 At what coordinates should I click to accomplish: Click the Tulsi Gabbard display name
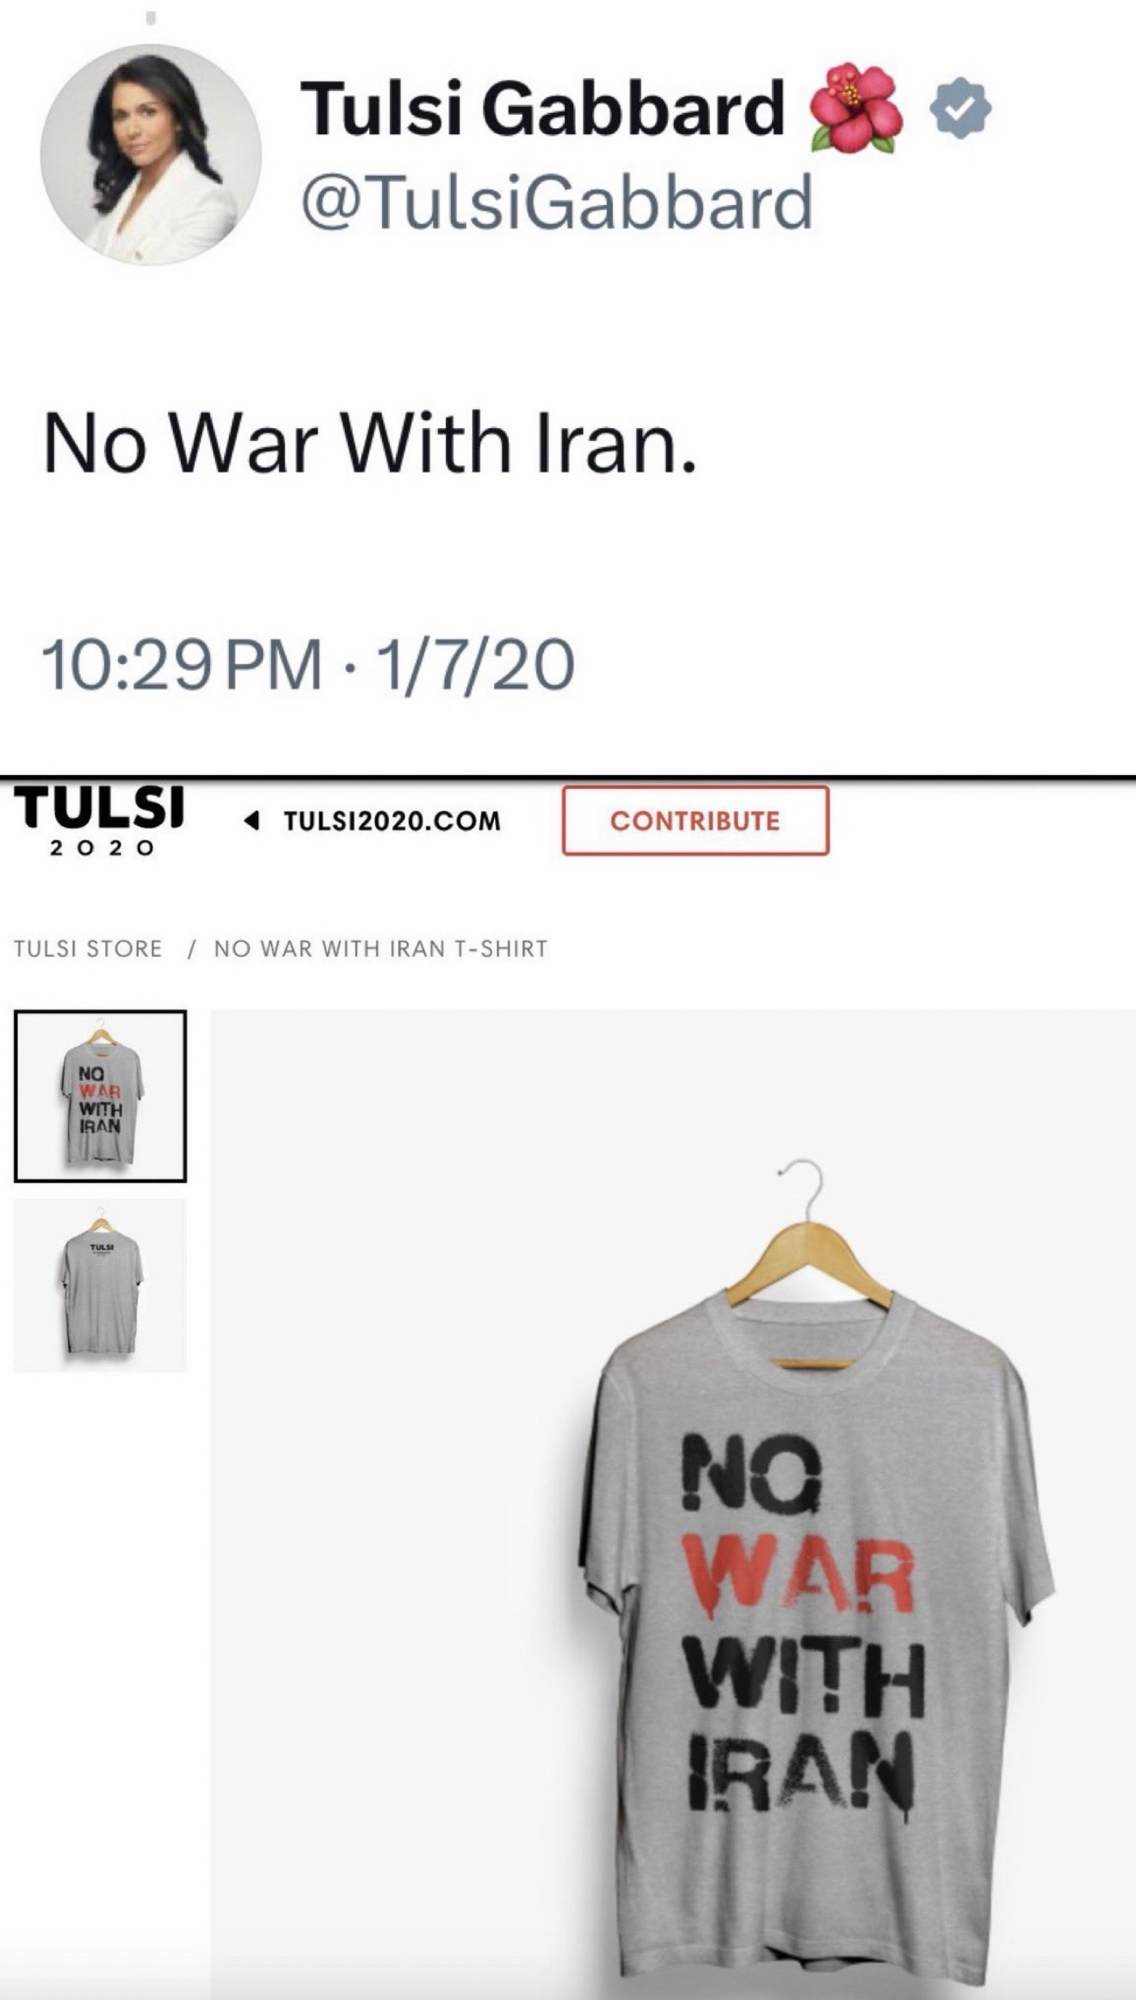tap(543, 108)
